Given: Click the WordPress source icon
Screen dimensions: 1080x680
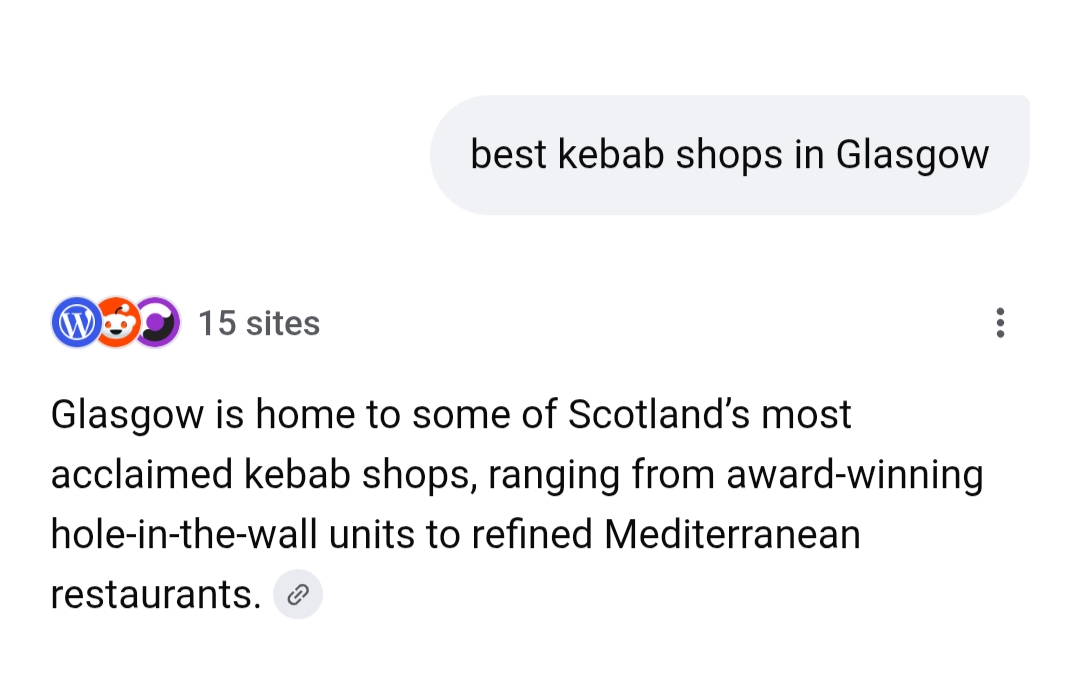Looking at the screenshot, I should [74, 323].
